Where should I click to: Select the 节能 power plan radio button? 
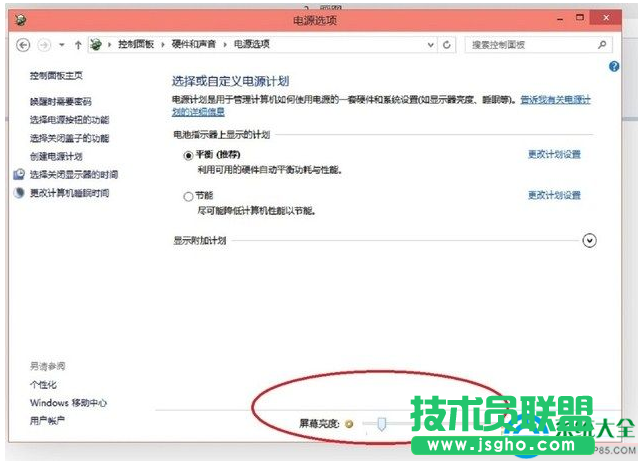(188, 197)
